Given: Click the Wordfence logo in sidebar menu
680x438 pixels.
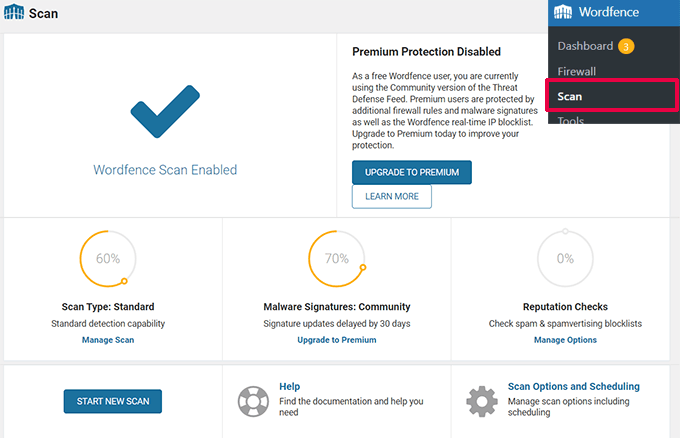Looking at the screenshot, I should (x=562, y=13).
